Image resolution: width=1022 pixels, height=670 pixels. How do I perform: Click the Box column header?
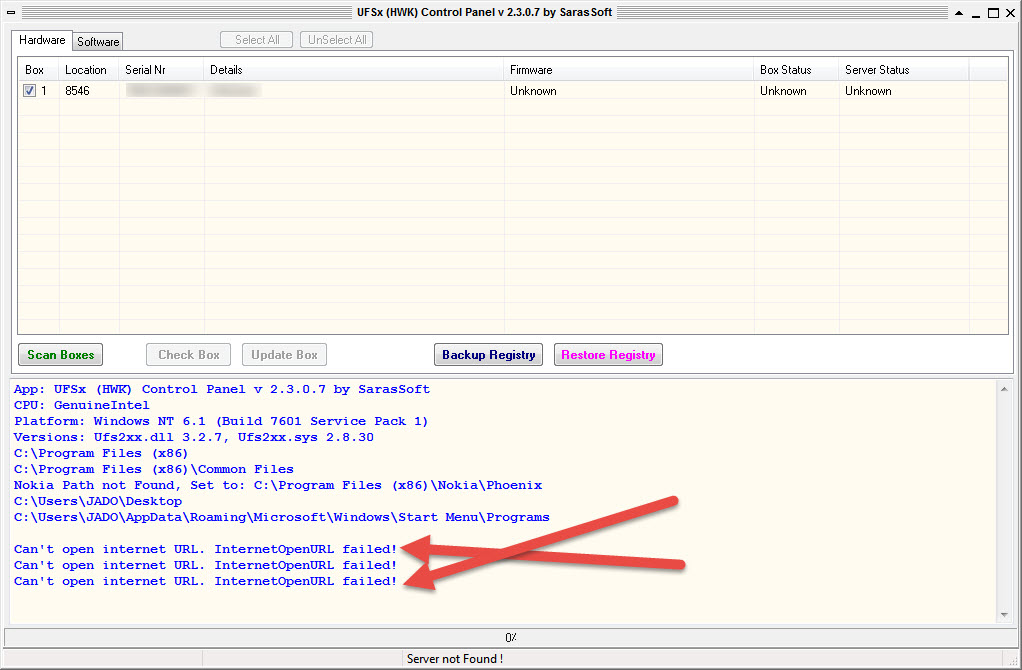pos(38,70)
